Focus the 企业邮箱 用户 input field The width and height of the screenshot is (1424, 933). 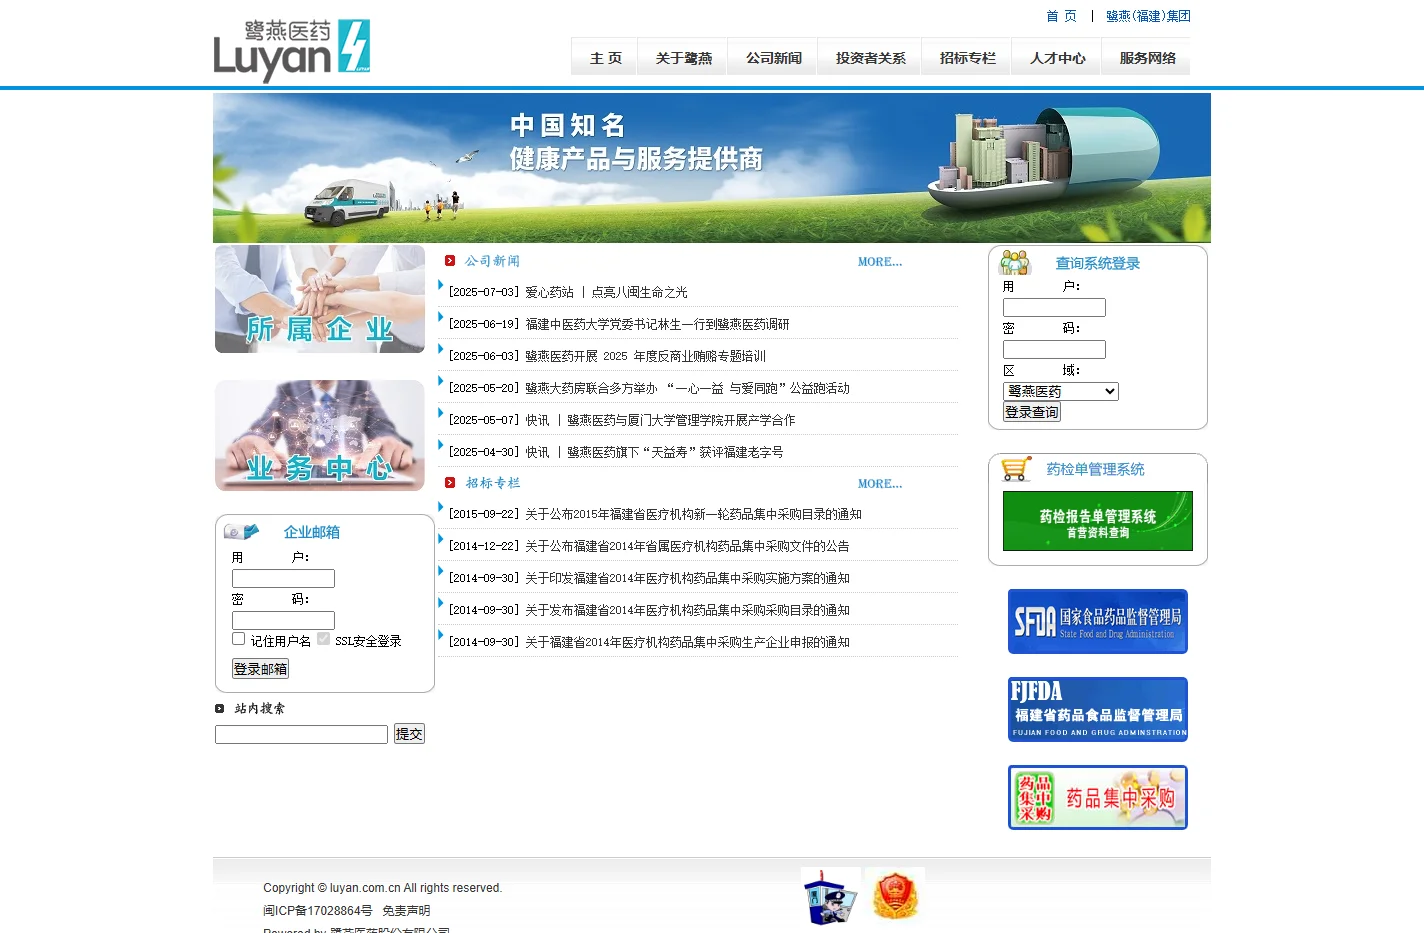(x=283, y=578)
